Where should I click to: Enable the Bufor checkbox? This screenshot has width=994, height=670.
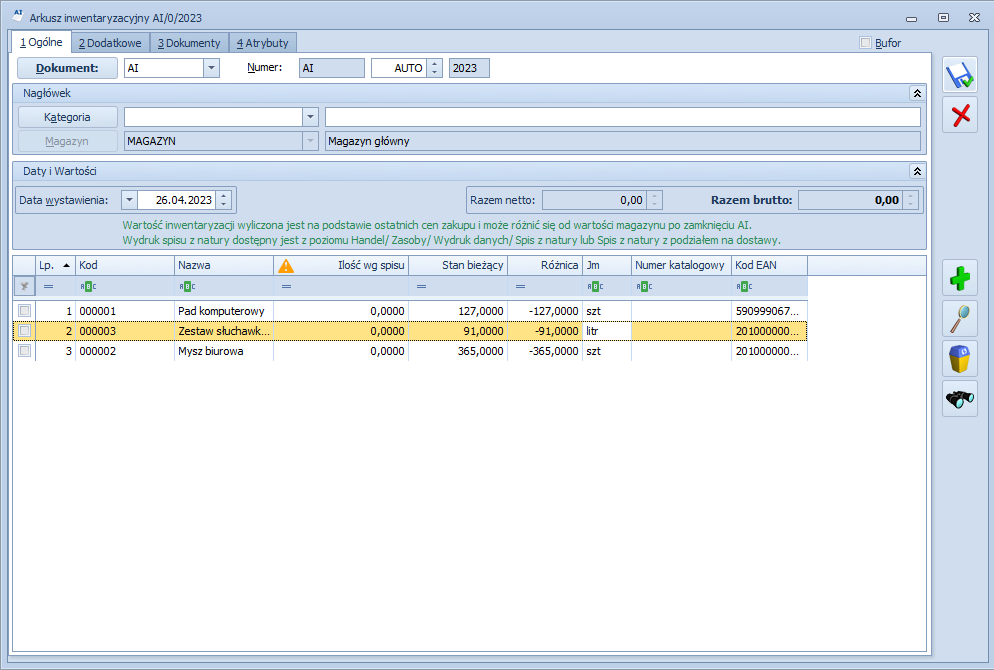(x=866, y=43)
